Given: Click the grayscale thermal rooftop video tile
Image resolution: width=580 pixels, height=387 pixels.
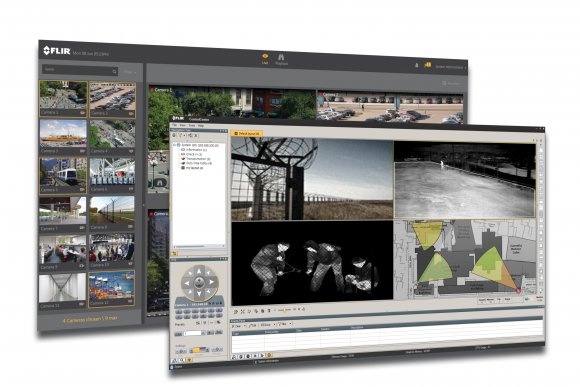Looking at the screenshot, I should point(465,180).
